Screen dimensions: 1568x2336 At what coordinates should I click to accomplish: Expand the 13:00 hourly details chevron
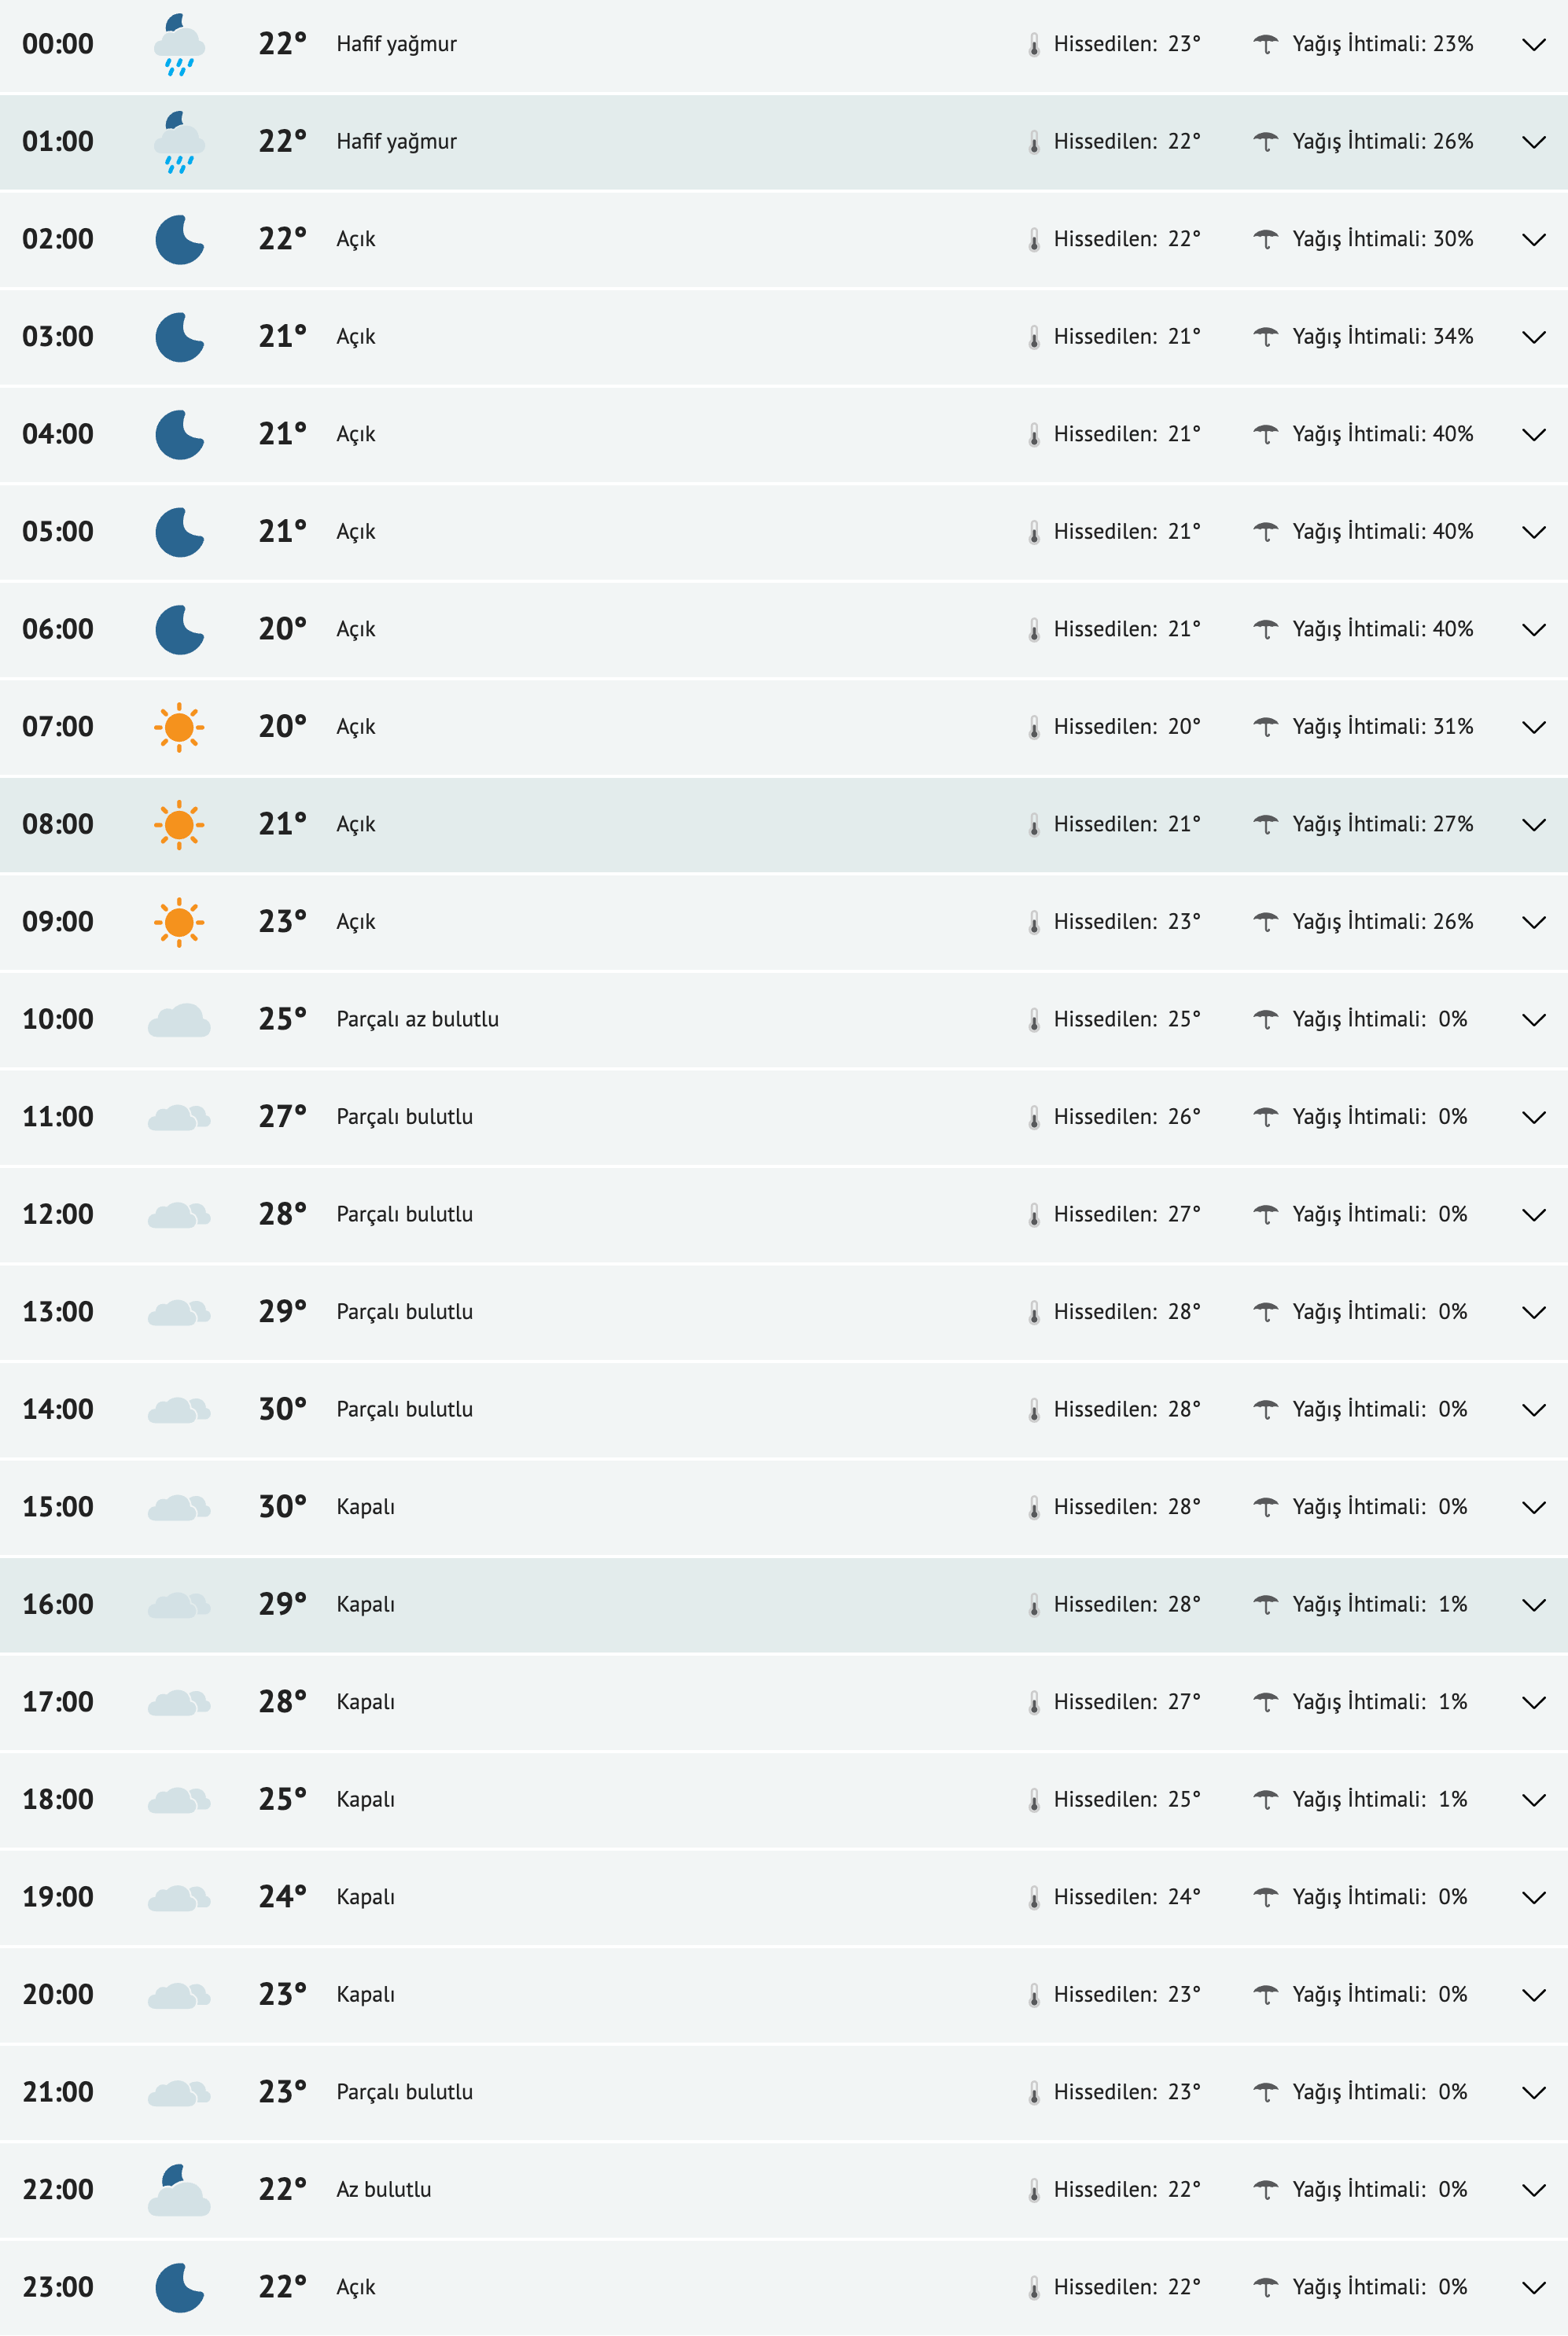1533,1313
